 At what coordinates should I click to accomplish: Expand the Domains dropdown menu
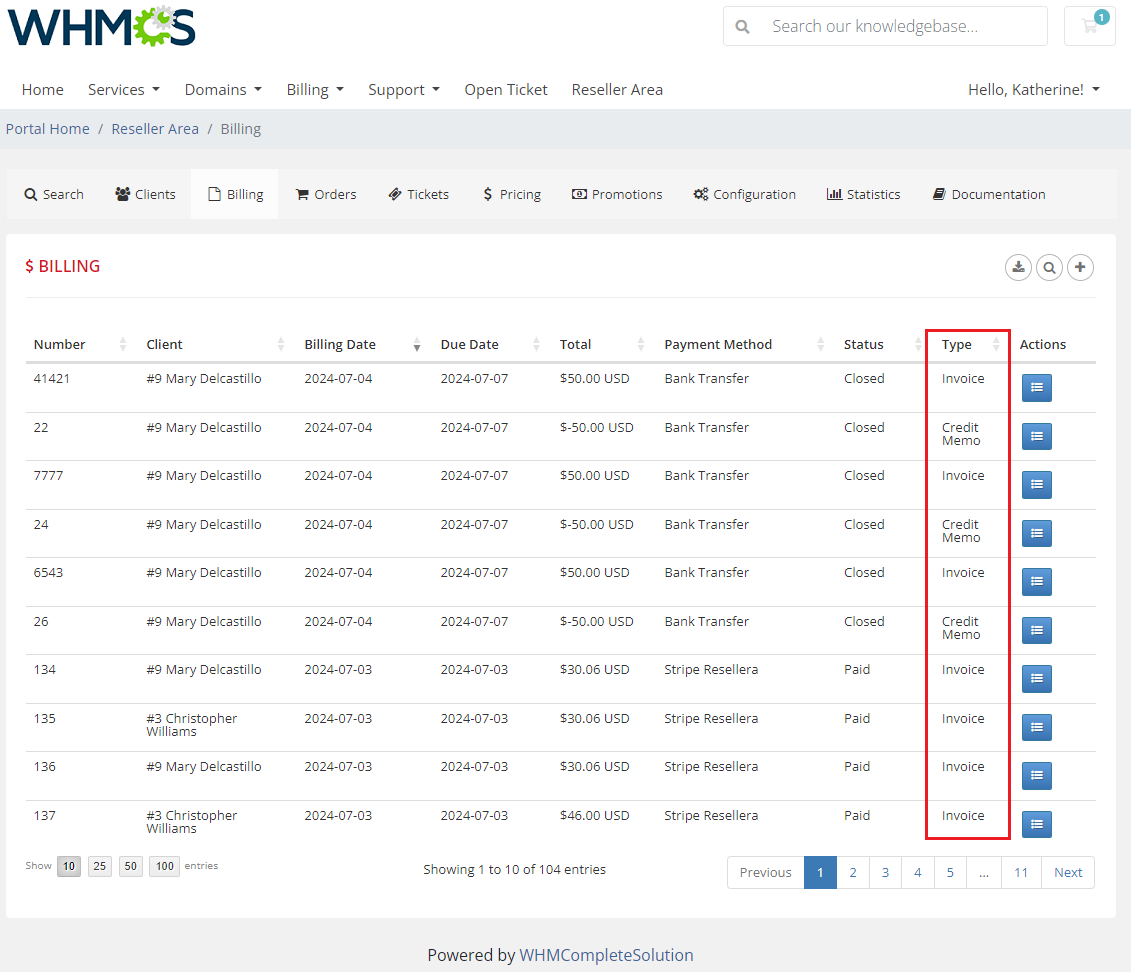click(x=223, y=89)
